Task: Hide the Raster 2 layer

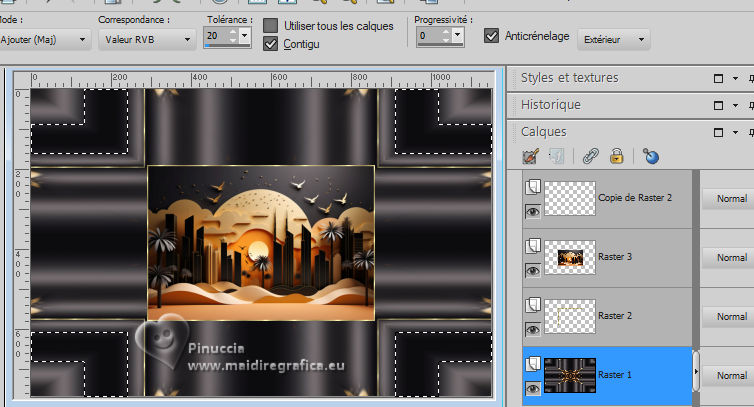Action: pos(532,330)
